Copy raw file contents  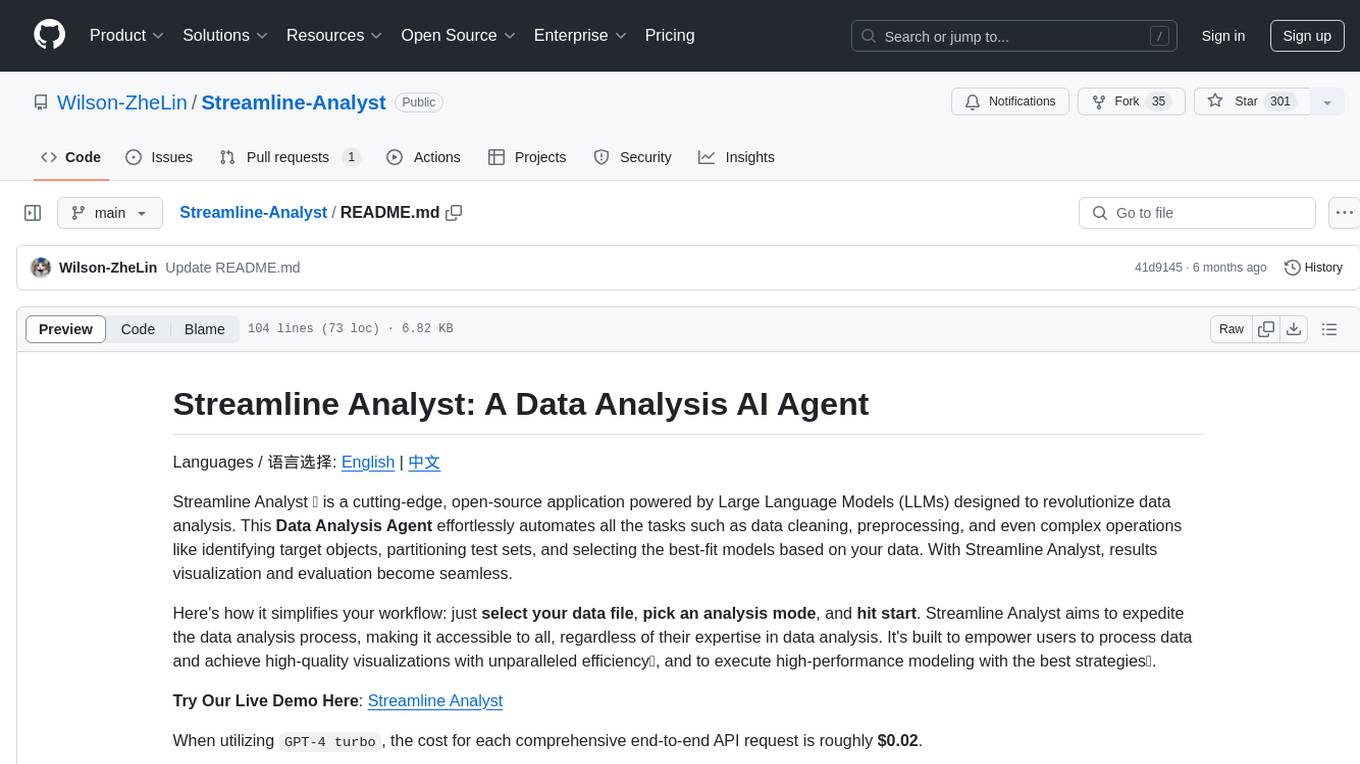[x=1267, y=329]
